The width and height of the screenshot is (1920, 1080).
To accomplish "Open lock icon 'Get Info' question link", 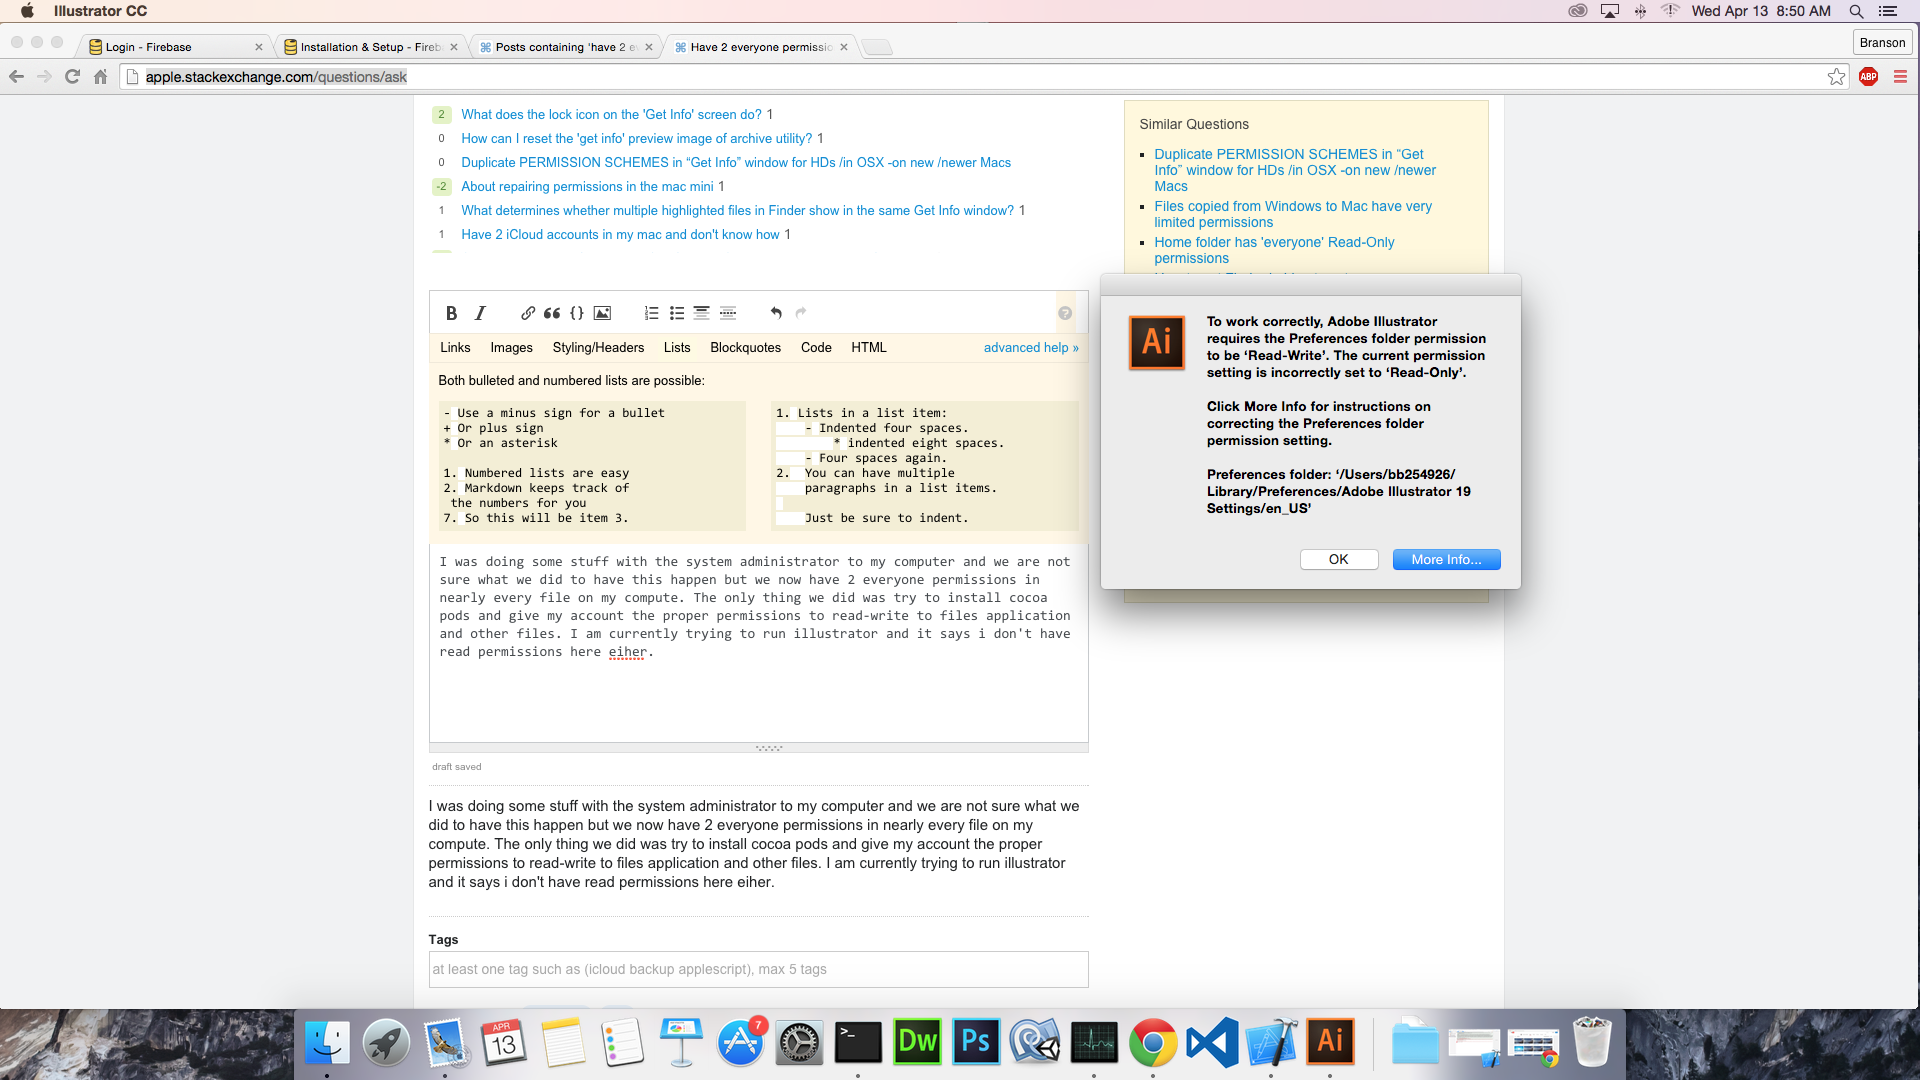I will coord(611,114).
